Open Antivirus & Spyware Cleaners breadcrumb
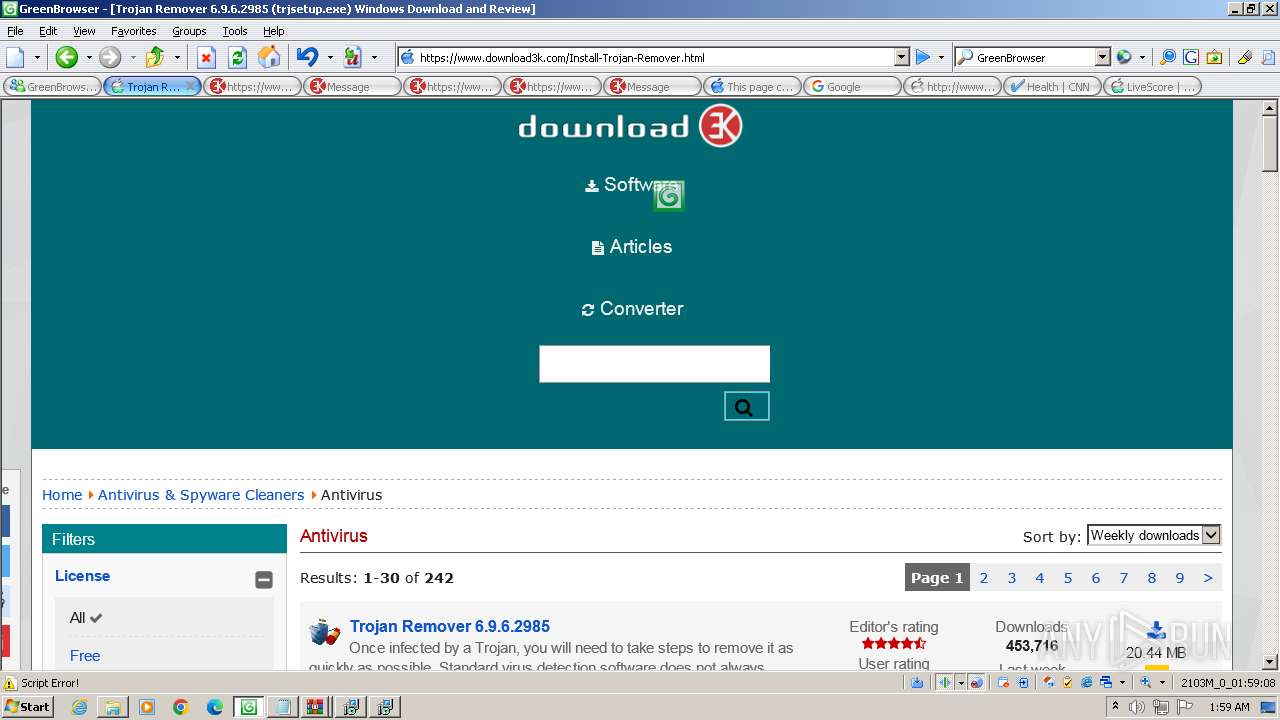This screenshot has height=720, width=1280. [x=201, y=495]
